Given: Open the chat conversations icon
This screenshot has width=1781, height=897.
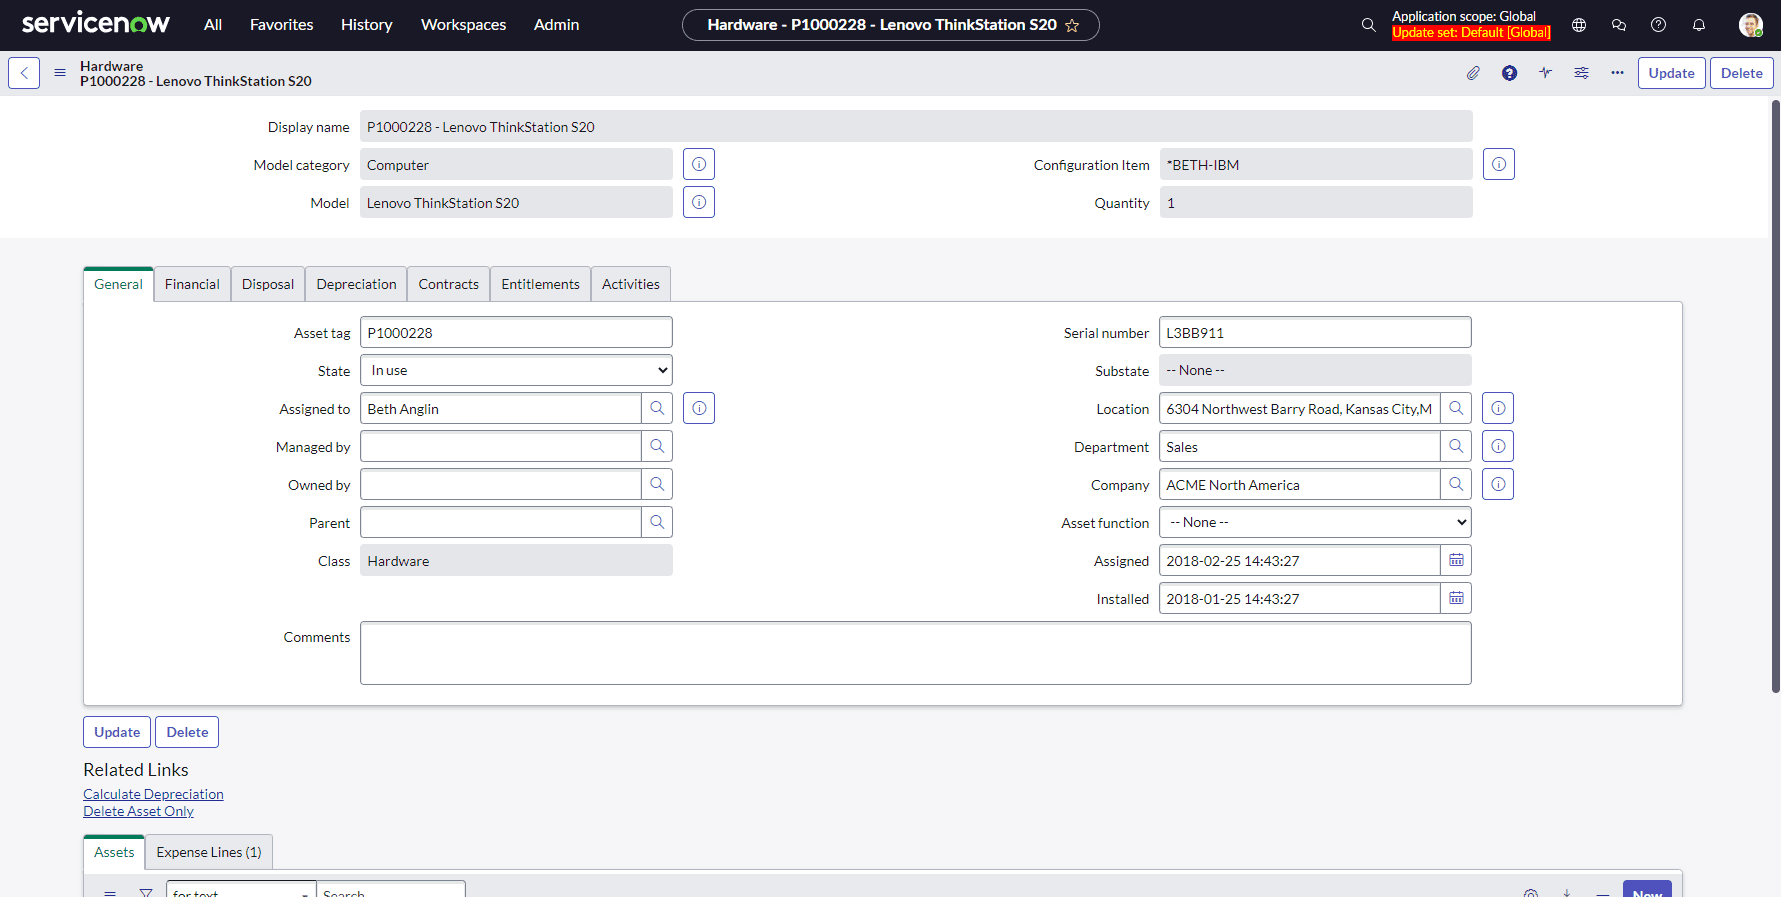Looking at the screenshot, I should (1619, 25).
